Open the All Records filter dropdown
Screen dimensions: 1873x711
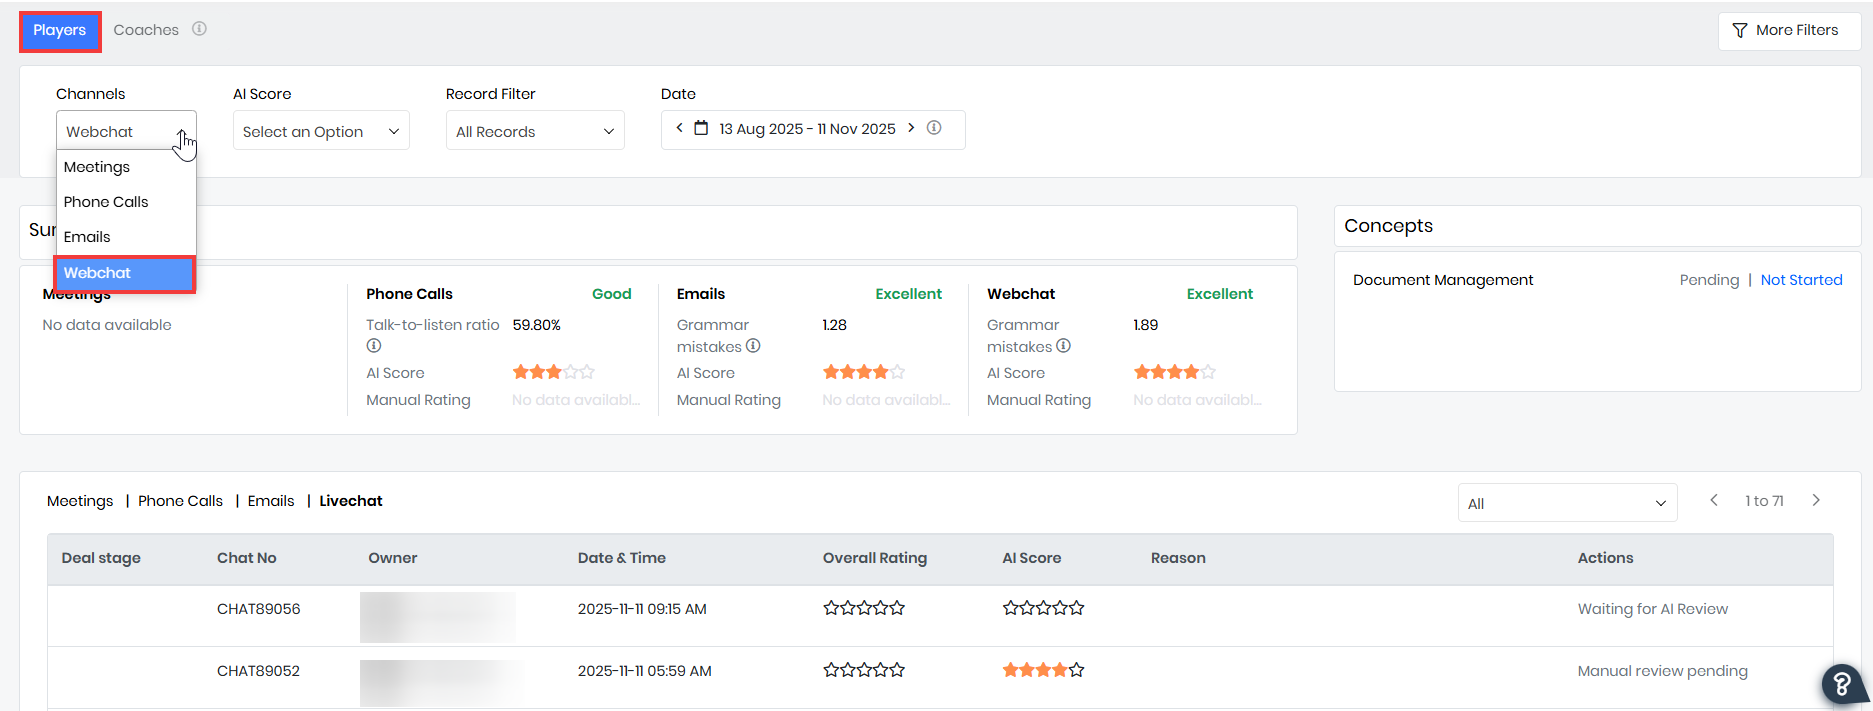click(x=535, y=131)
